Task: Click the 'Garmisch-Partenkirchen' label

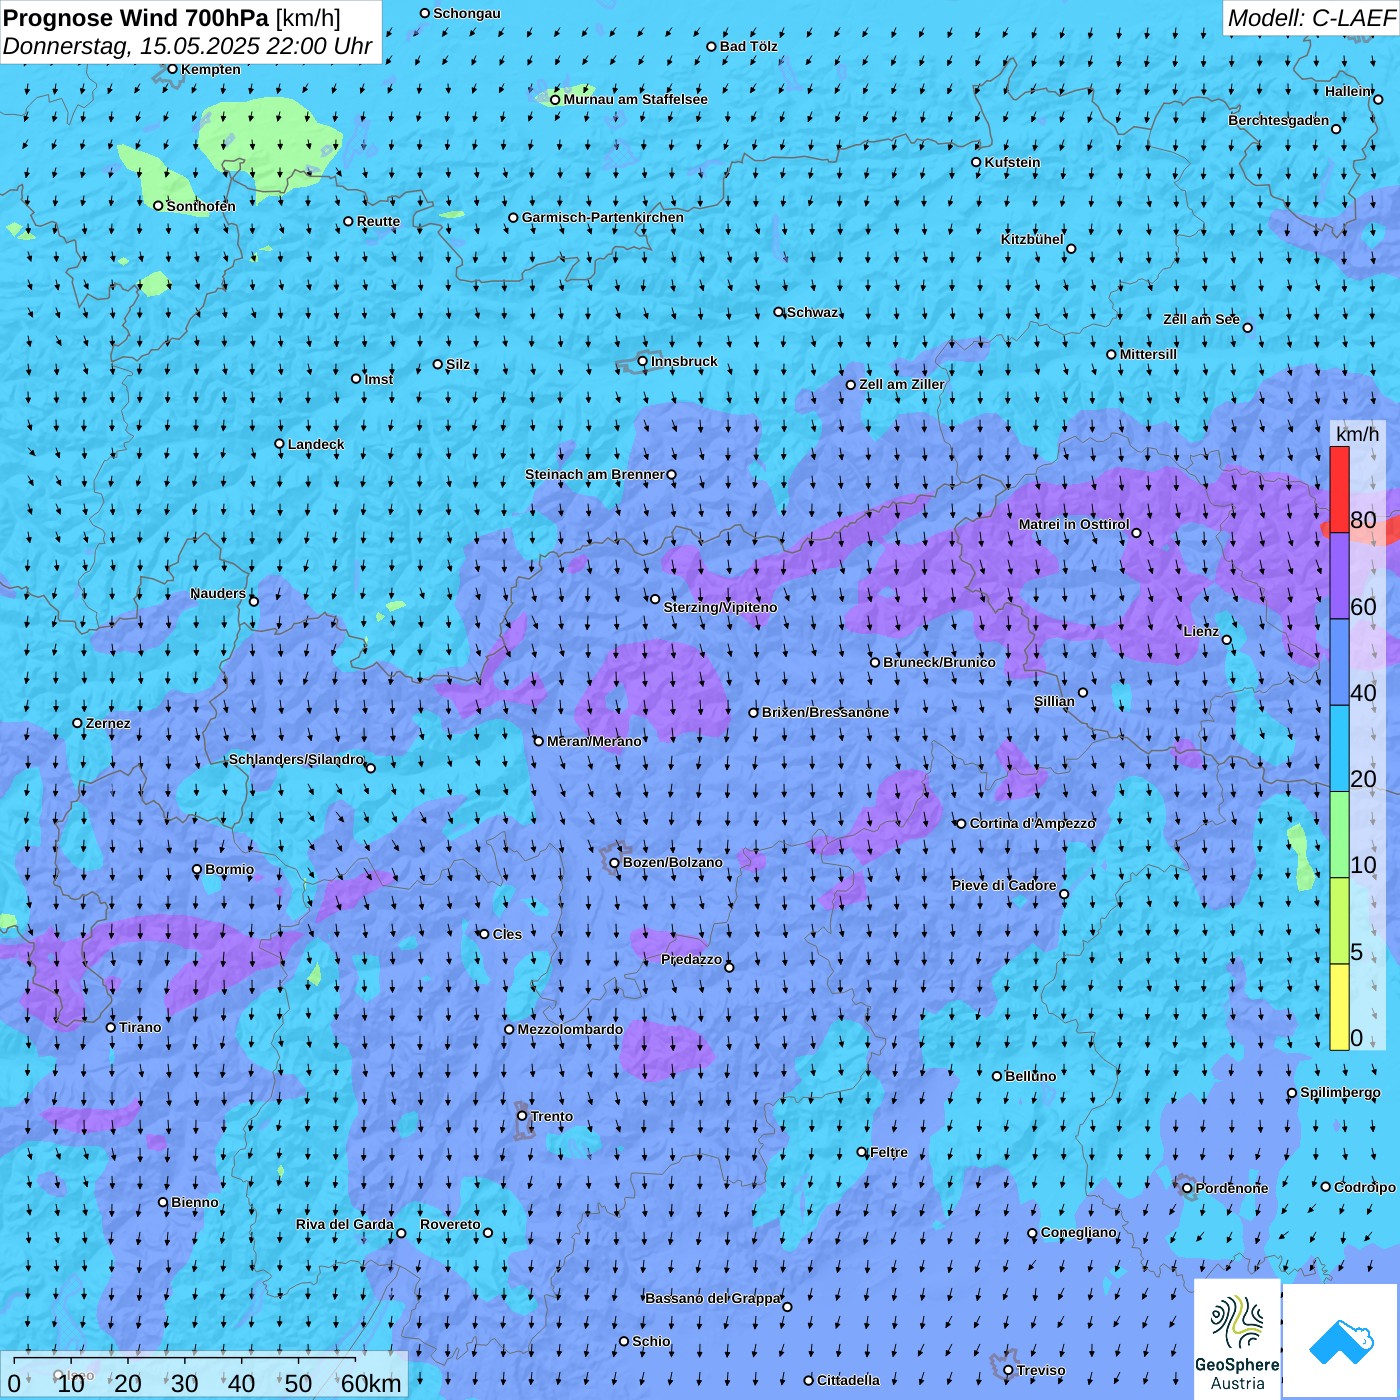Action: 603,217
